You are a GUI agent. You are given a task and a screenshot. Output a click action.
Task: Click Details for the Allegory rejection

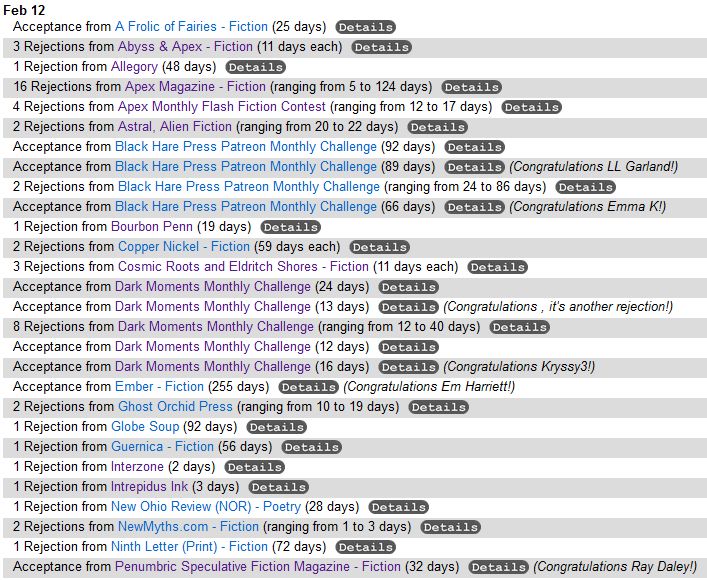[x=255, y=67]
